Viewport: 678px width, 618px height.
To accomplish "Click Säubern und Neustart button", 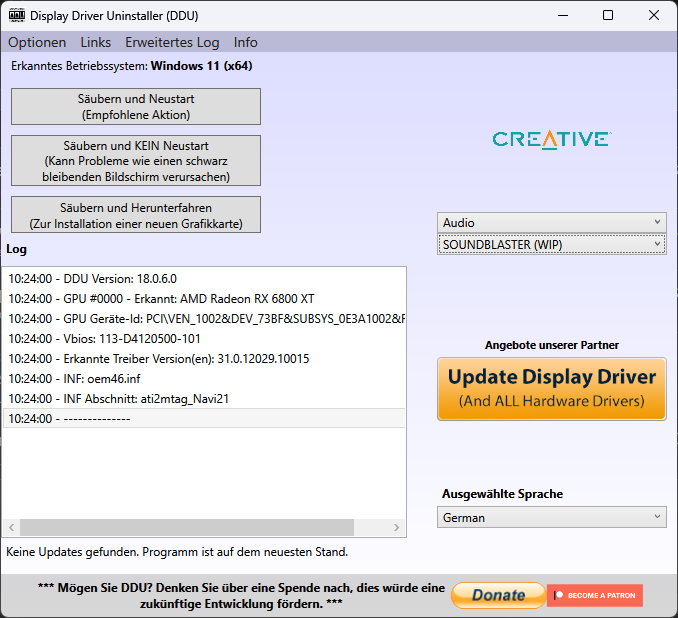I will point(136,107).
